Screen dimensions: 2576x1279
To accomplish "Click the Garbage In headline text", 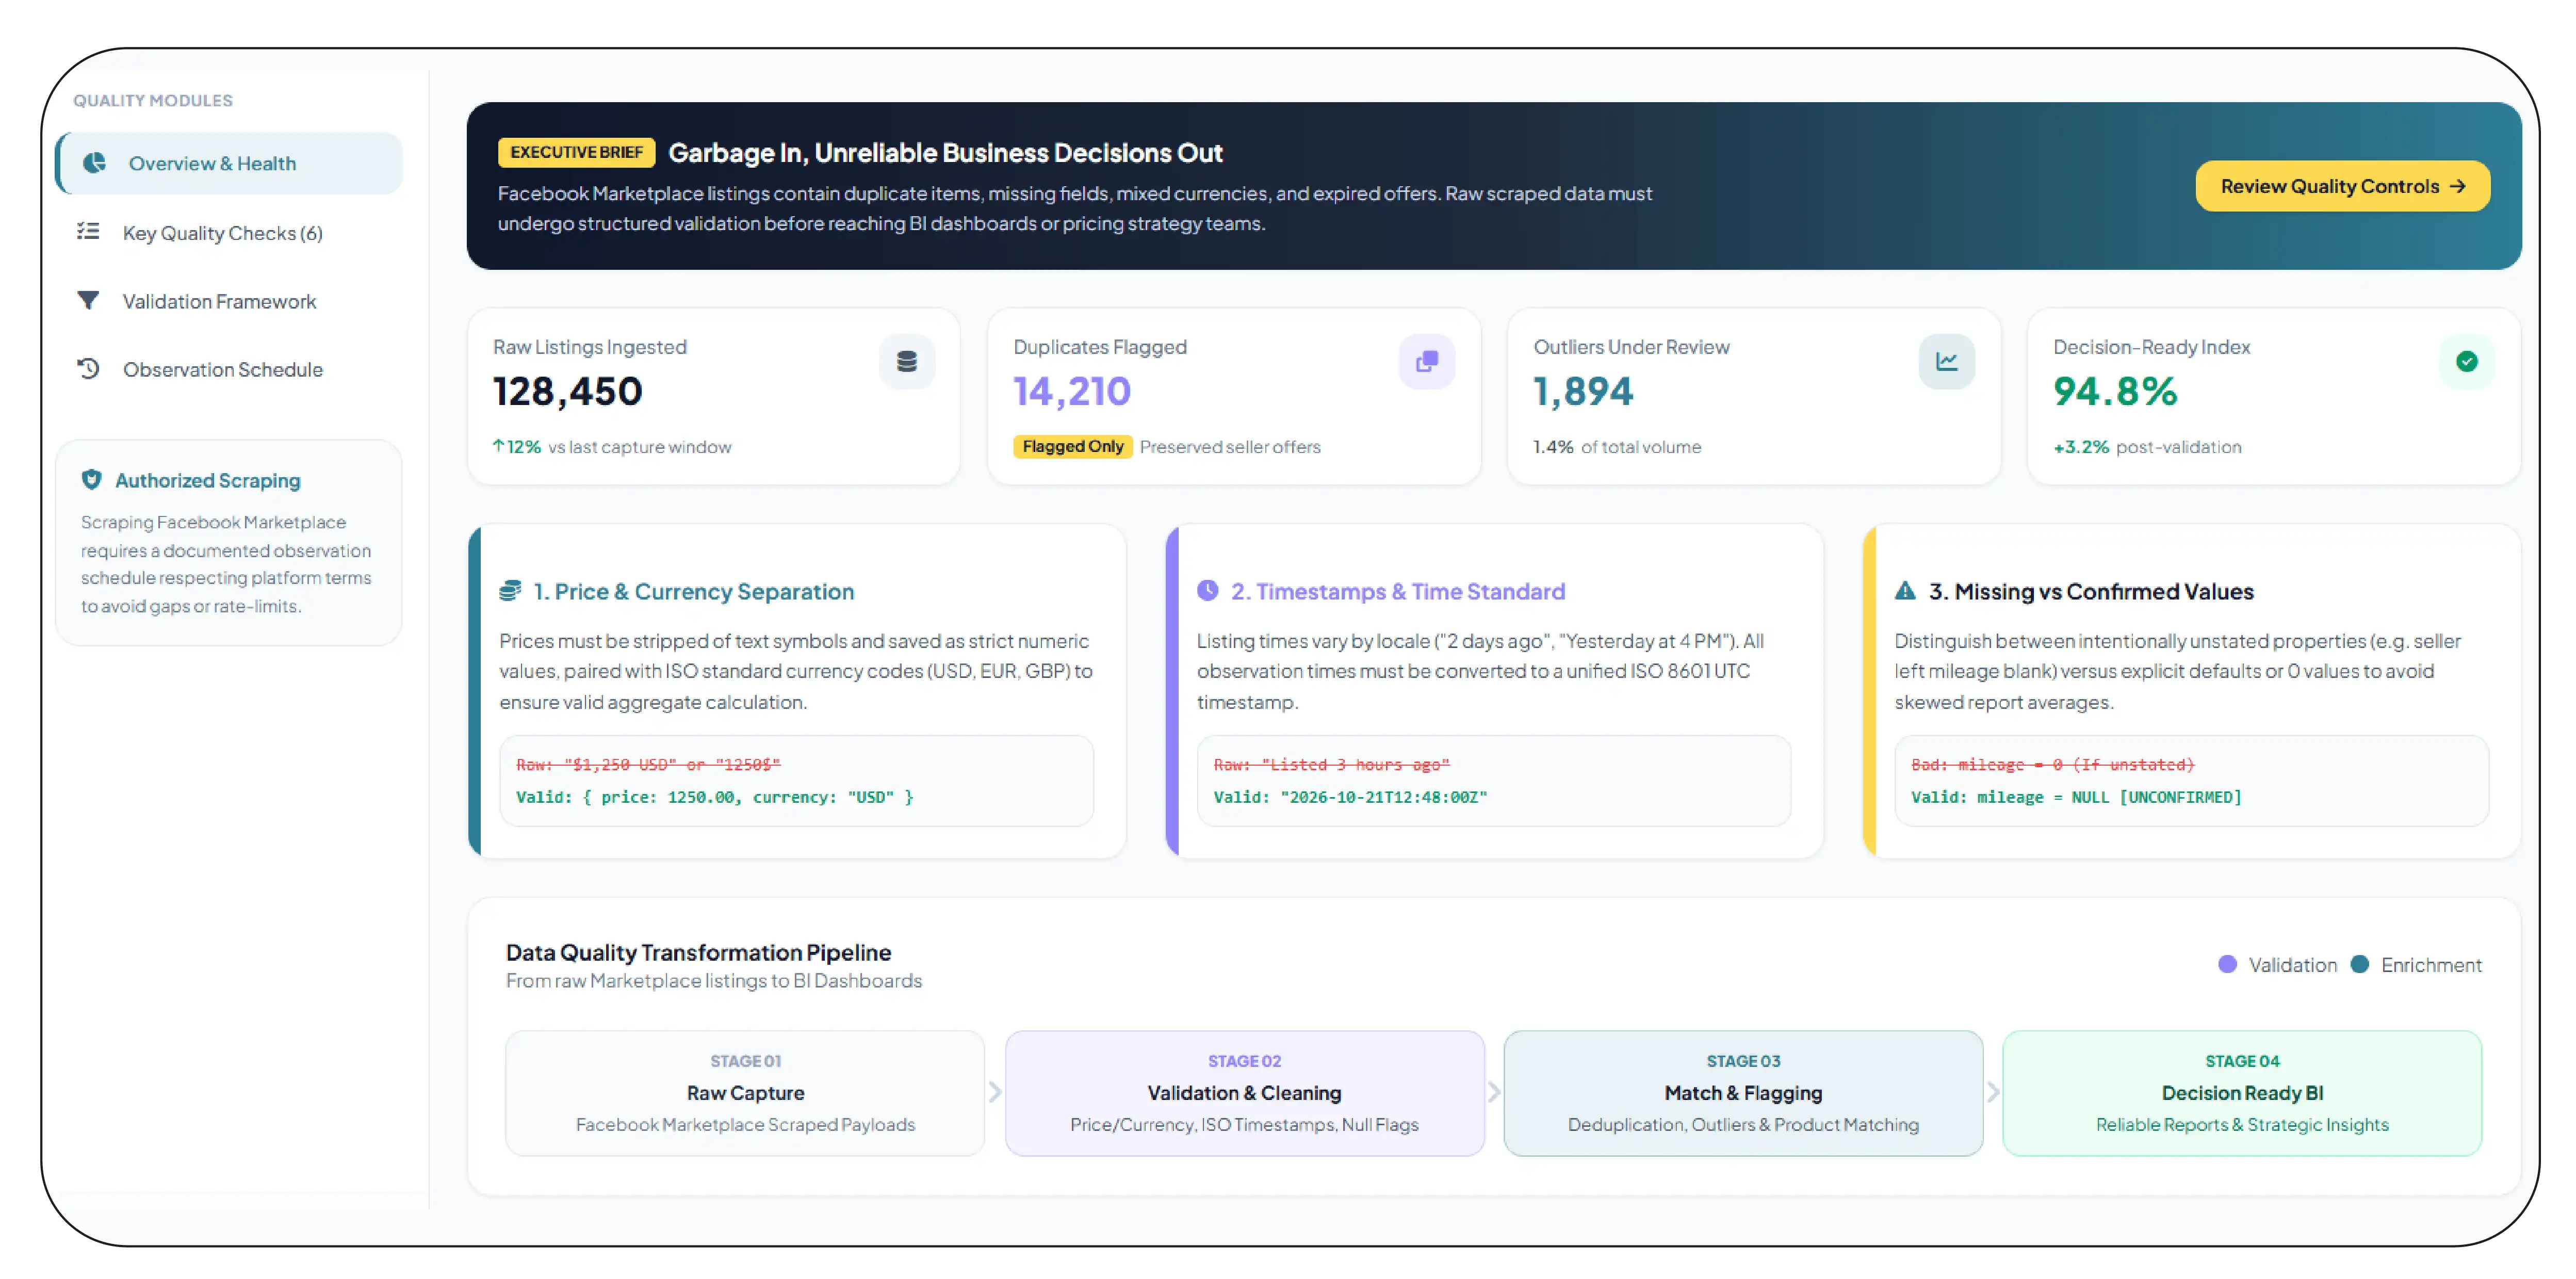I will (945, 152).
